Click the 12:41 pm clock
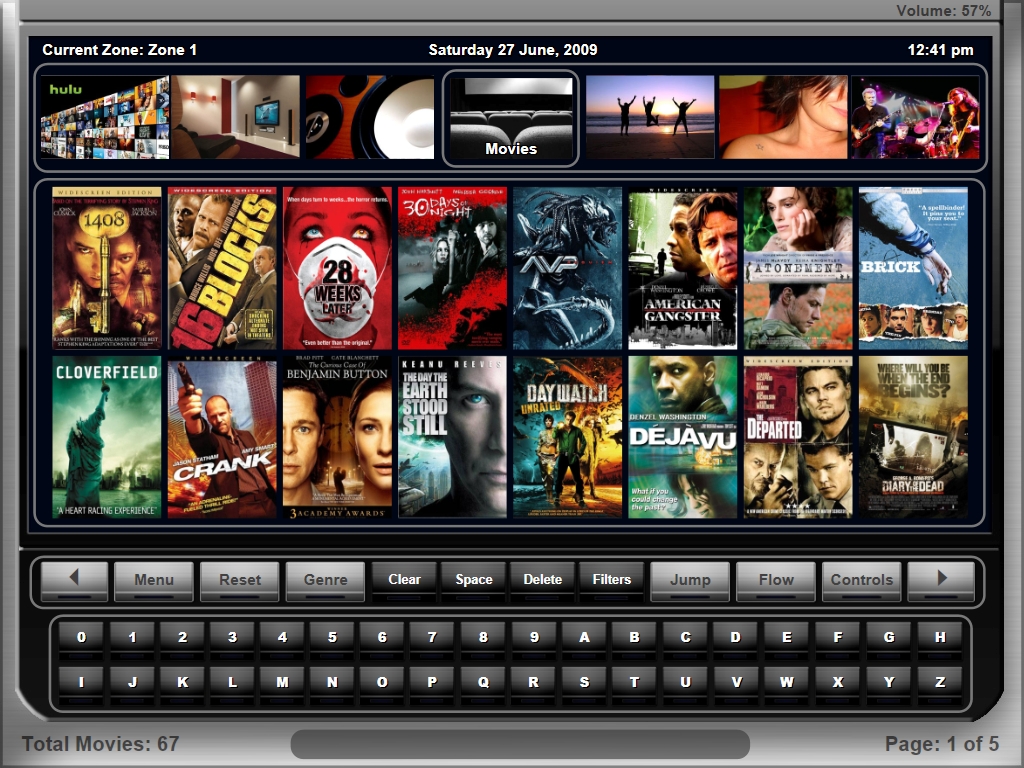 coord(940,50)
